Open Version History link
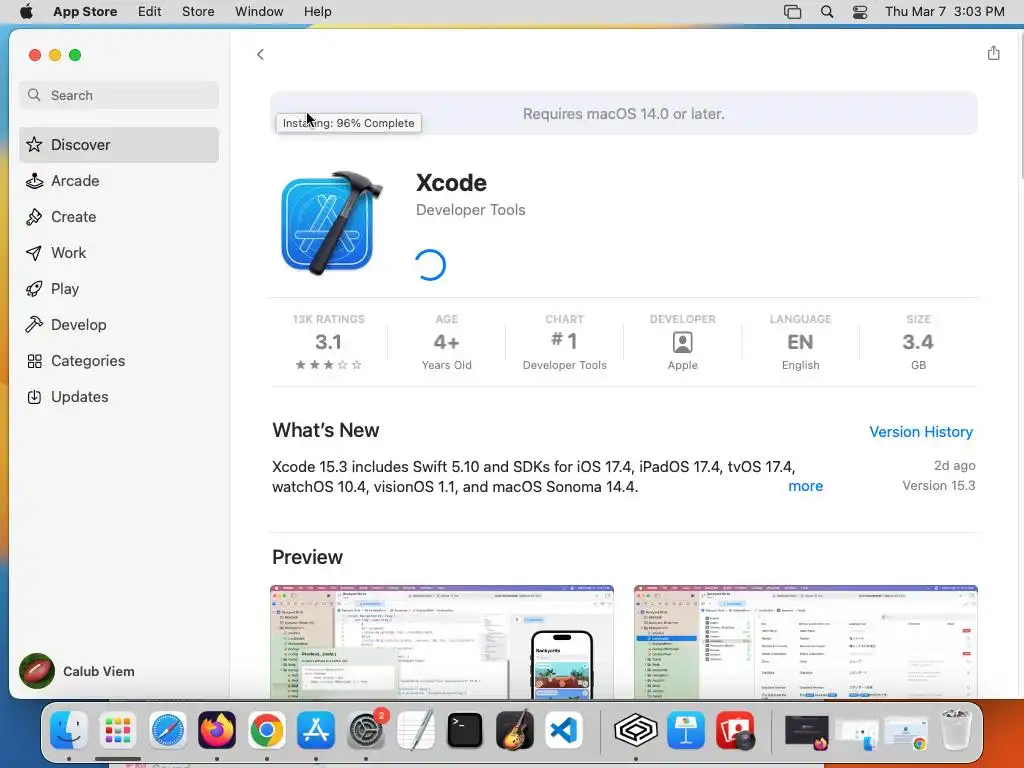Viewport: 1024px width, 768px height. 921,432
